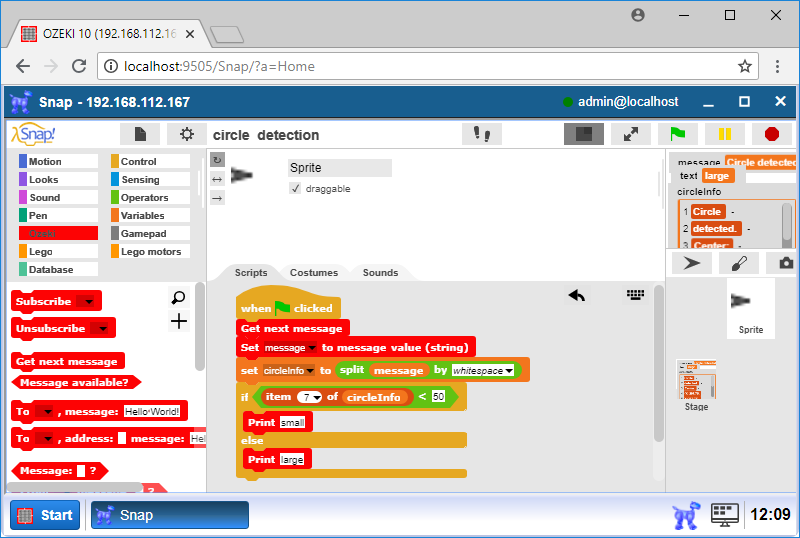The height and width of the screenshot is (538, 800).
Task: Open the Pen block category
Action: [x=58, y=215]
